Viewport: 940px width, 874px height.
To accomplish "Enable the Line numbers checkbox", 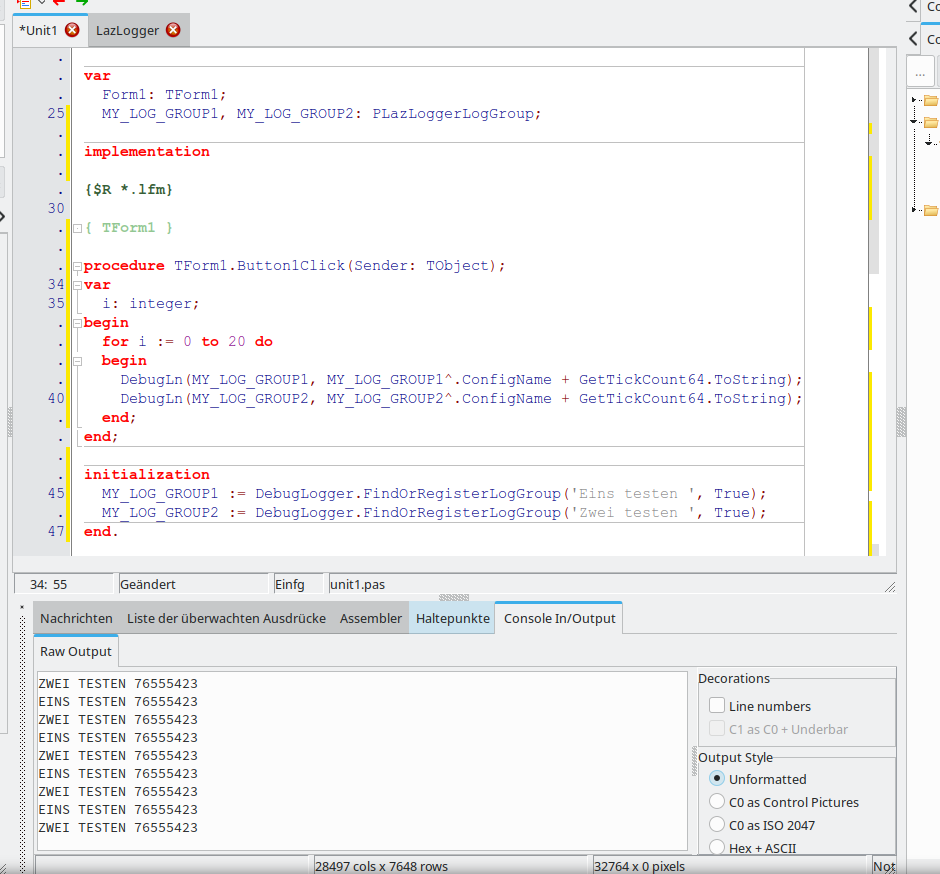I will [x=716, y=706].
